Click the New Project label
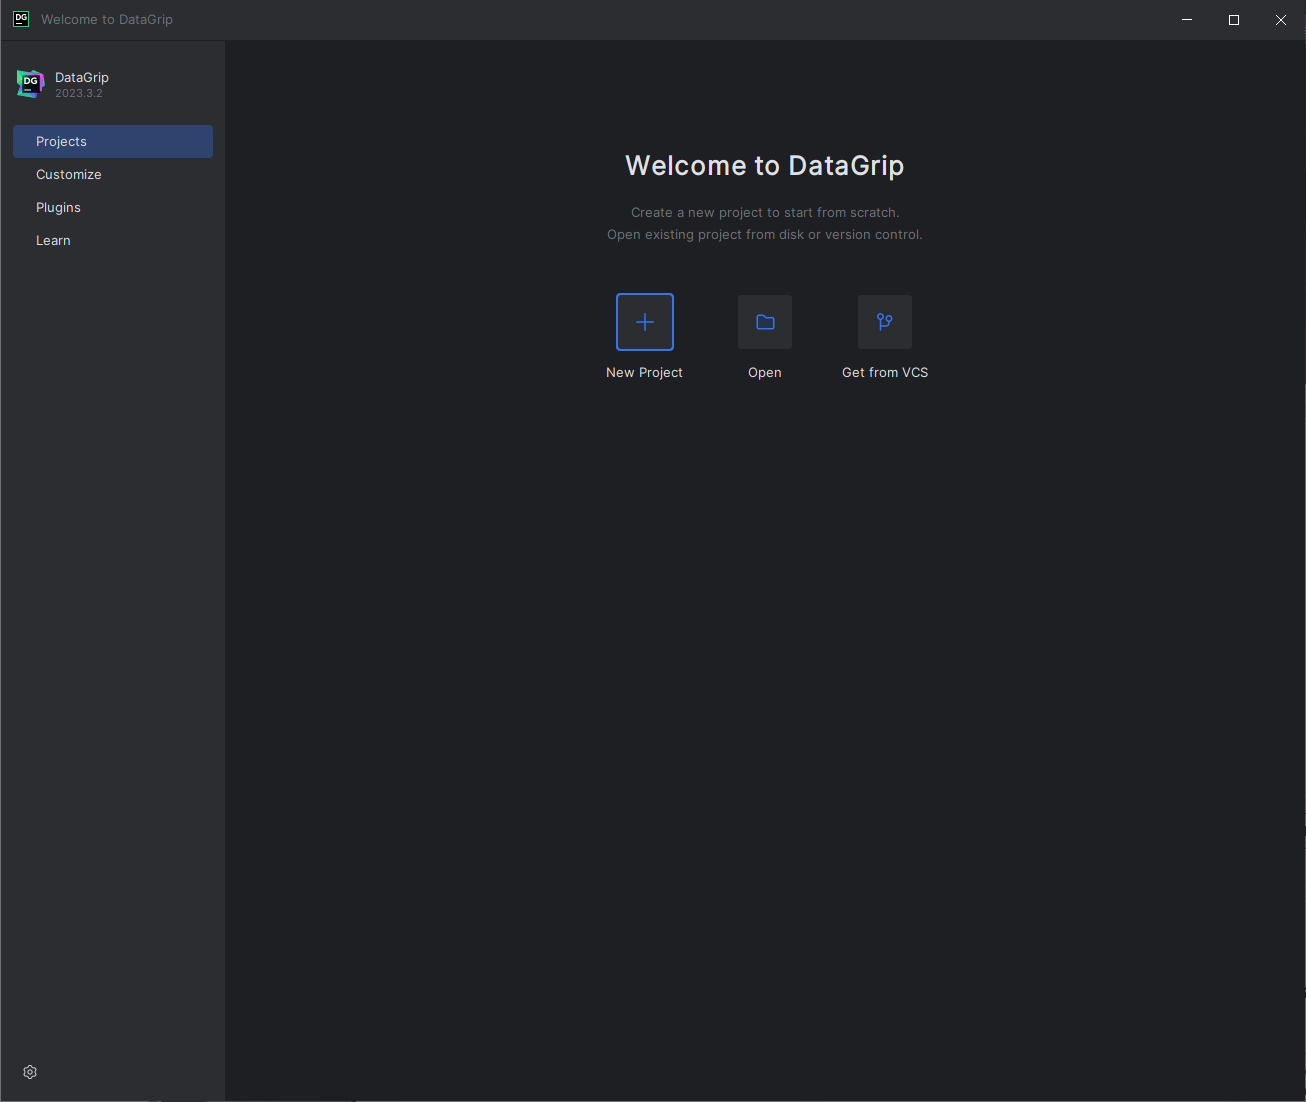Screen dimensions: 1306x1102 coord(644,372)
